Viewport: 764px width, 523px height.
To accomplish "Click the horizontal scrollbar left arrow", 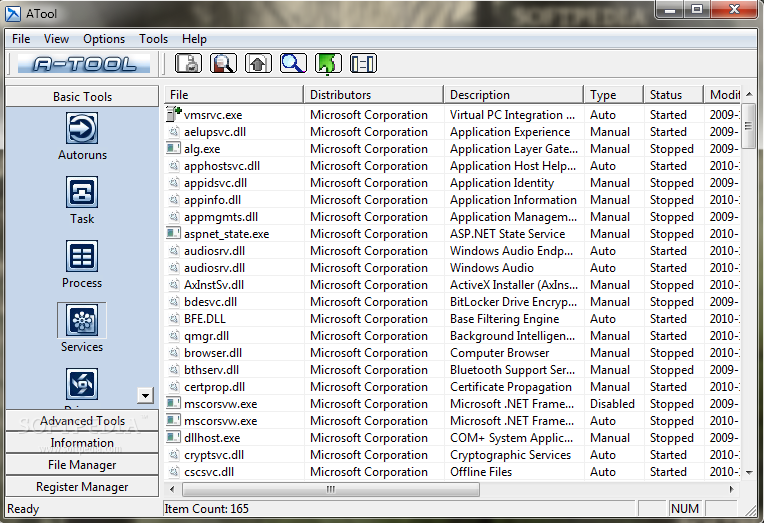I will [x=172, y=489].
